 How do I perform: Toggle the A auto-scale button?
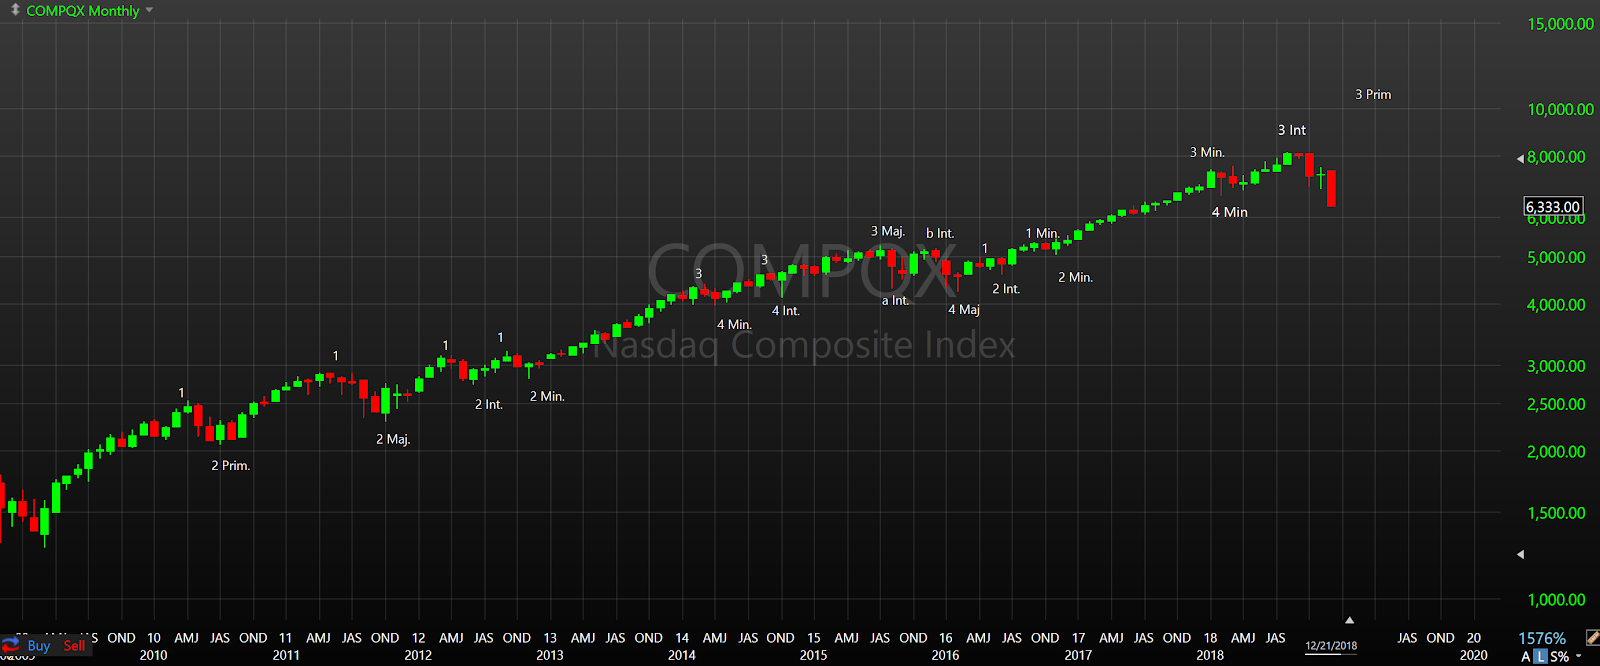pyautogui.click(x=1526, y=657)
